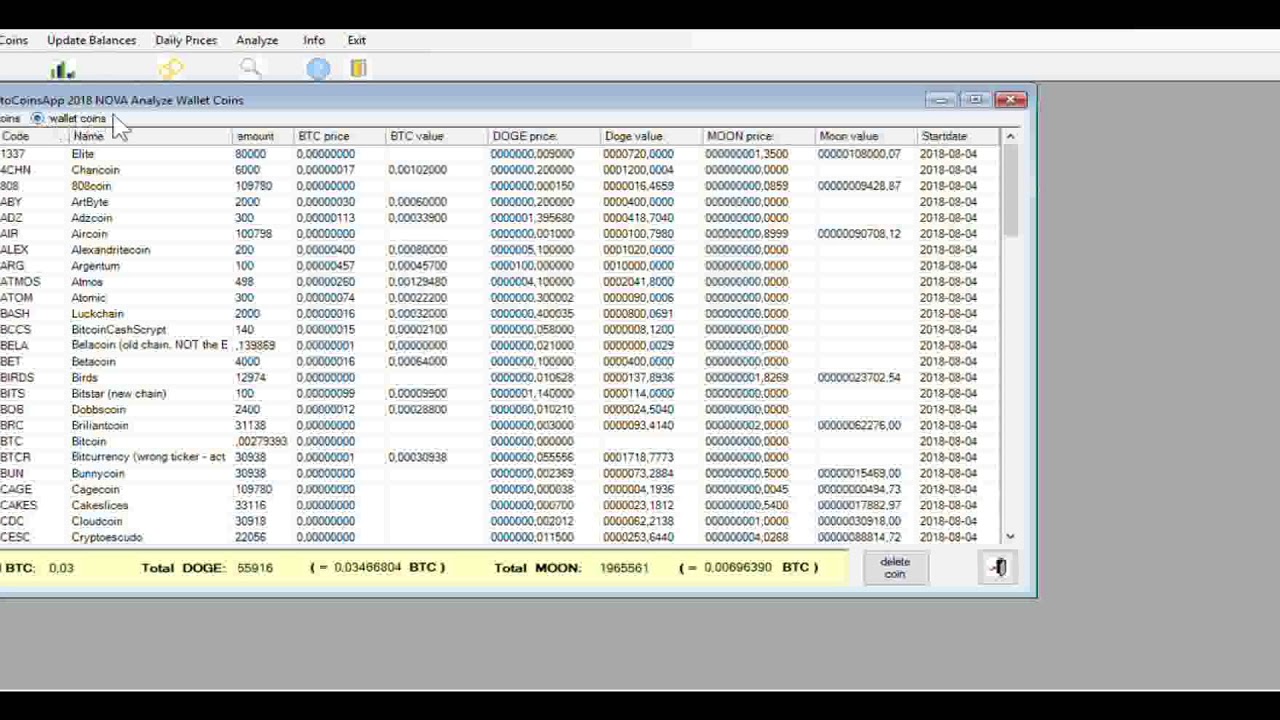Click the BTC price column header
Image resolution: width=1280 pixels, height=720 pixels.
coord(339,136)
